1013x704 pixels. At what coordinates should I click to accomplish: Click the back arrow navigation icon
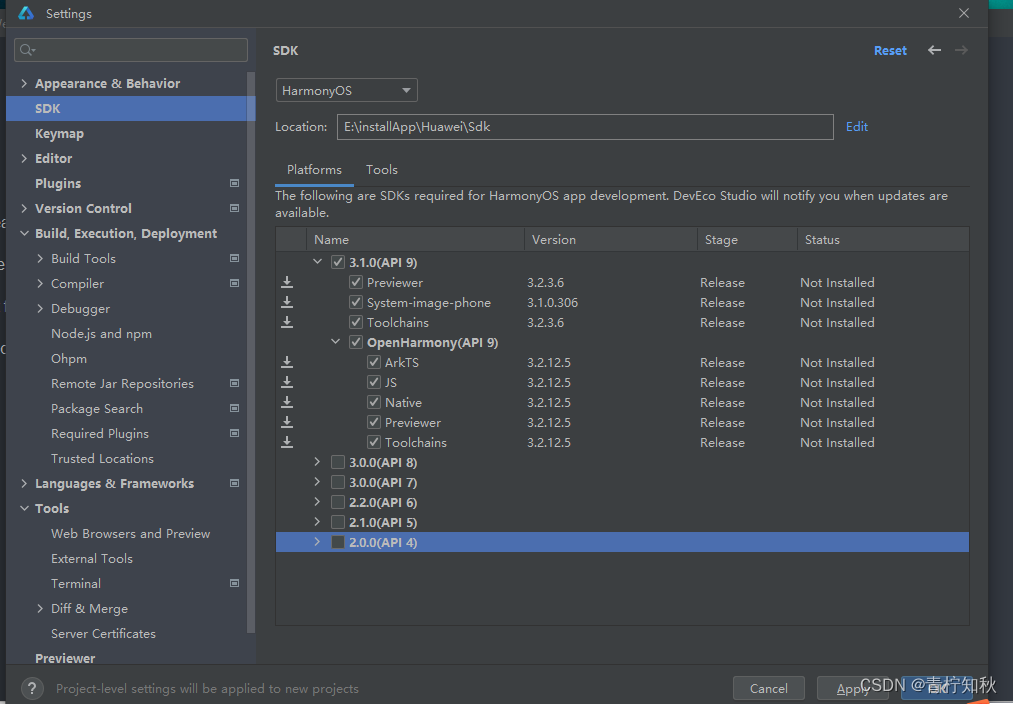934,50
